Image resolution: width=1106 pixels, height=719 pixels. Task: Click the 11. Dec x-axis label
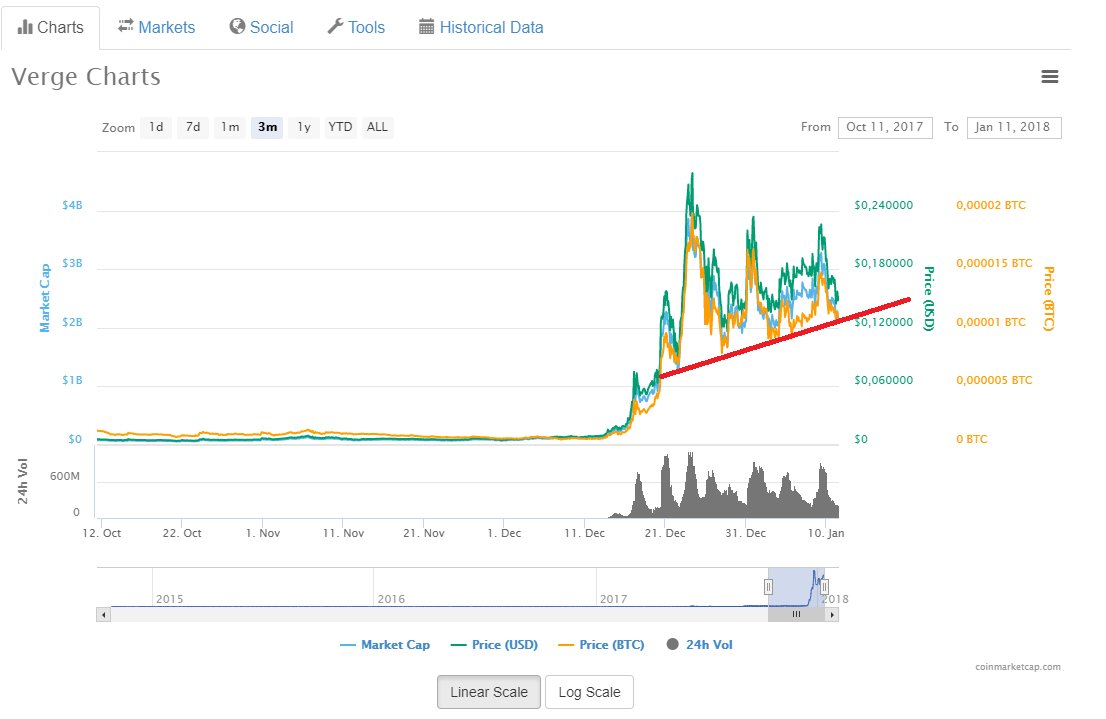pos(584,533)
